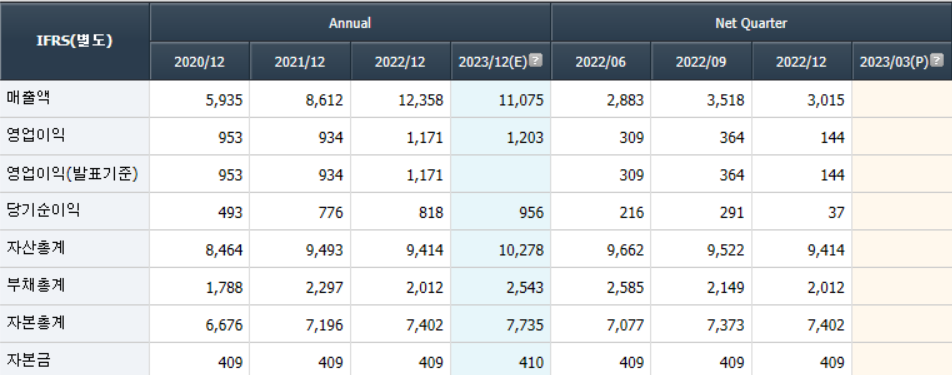Click the 291 quarterly net income
The height and width of the screenshot is (375, 952).
click(732, 213)
